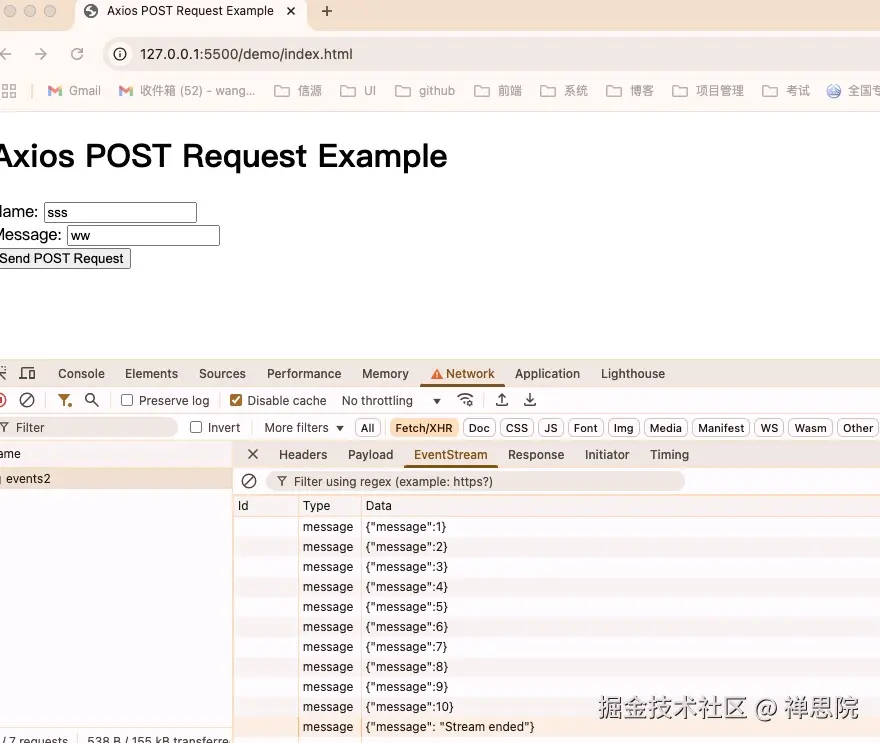
Task: Switch to the Memory panel
Action: click(x=385, y=374)
